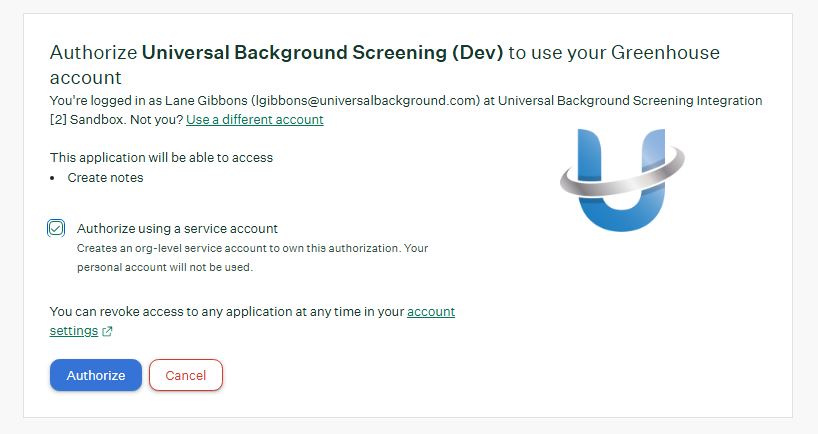The height and width of the screenshot is (434, 818).
Task: Click the external link icon beside settings
Action: [107, 331]
